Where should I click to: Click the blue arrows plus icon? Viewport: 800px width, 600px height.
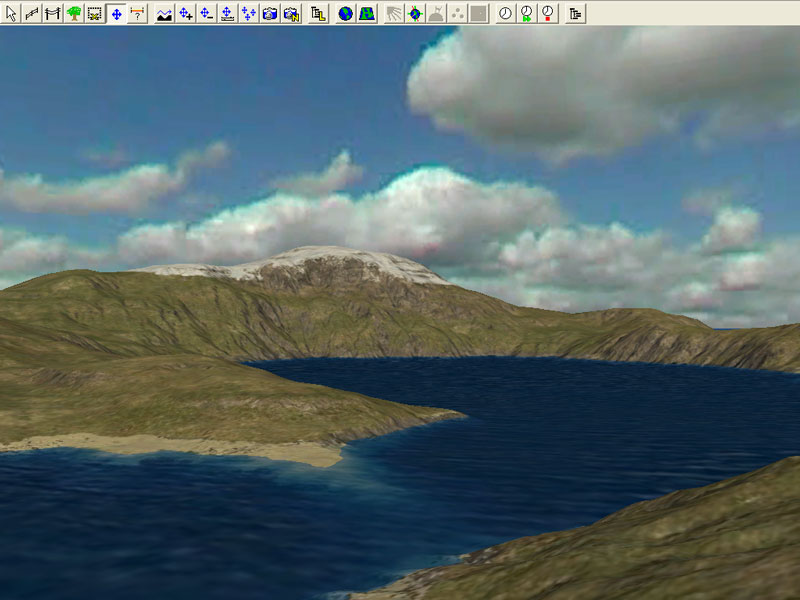(186, 13)
